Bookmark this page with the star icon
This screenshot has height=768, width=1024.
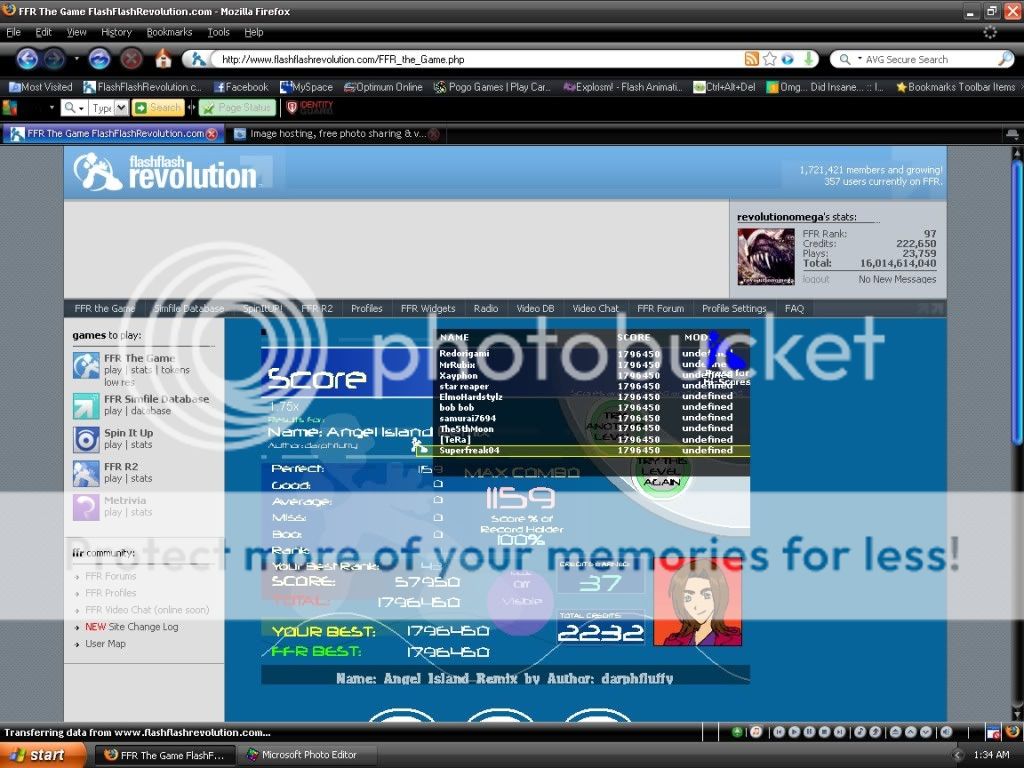tap(769, 60)
